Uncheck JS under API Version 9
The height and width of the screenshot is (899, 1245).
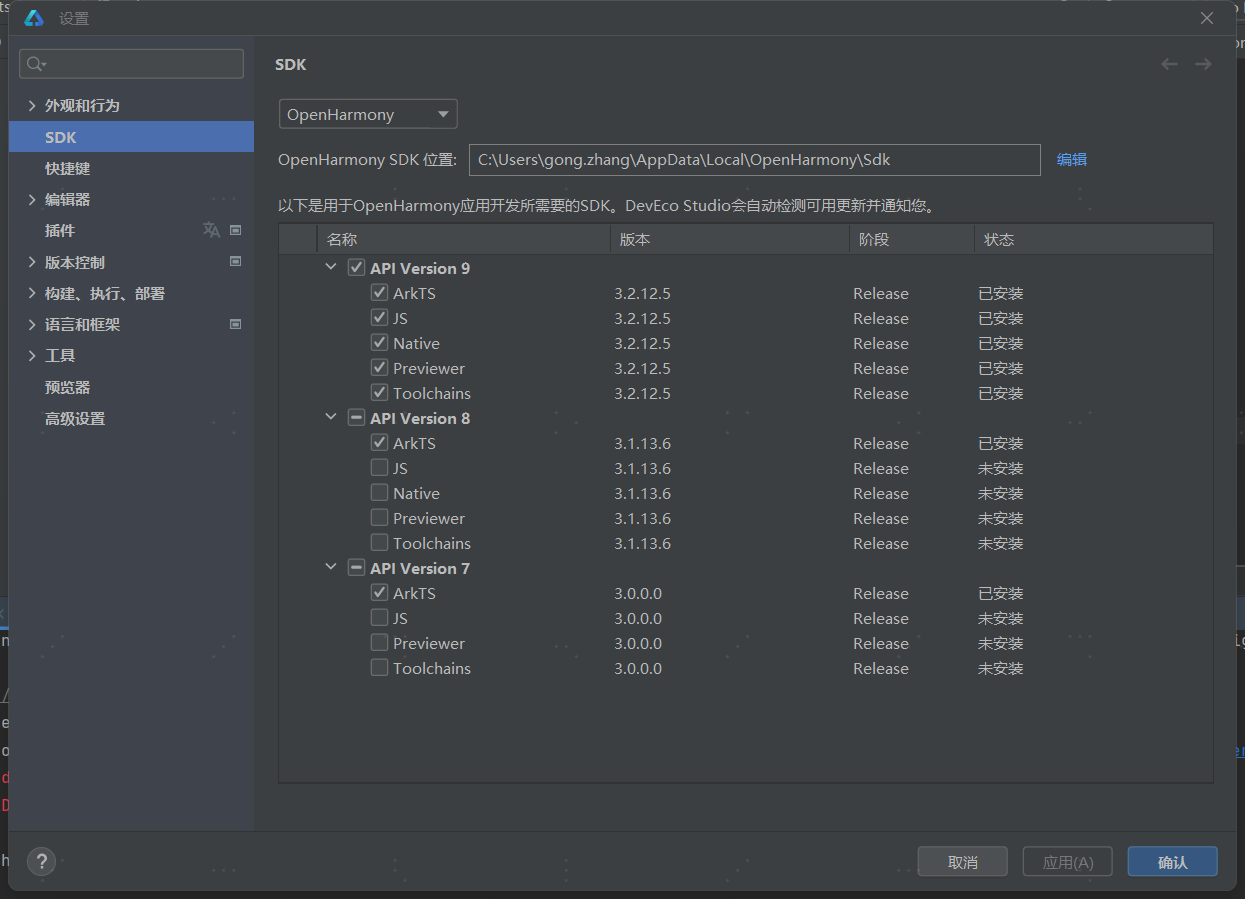coord(379,318)
